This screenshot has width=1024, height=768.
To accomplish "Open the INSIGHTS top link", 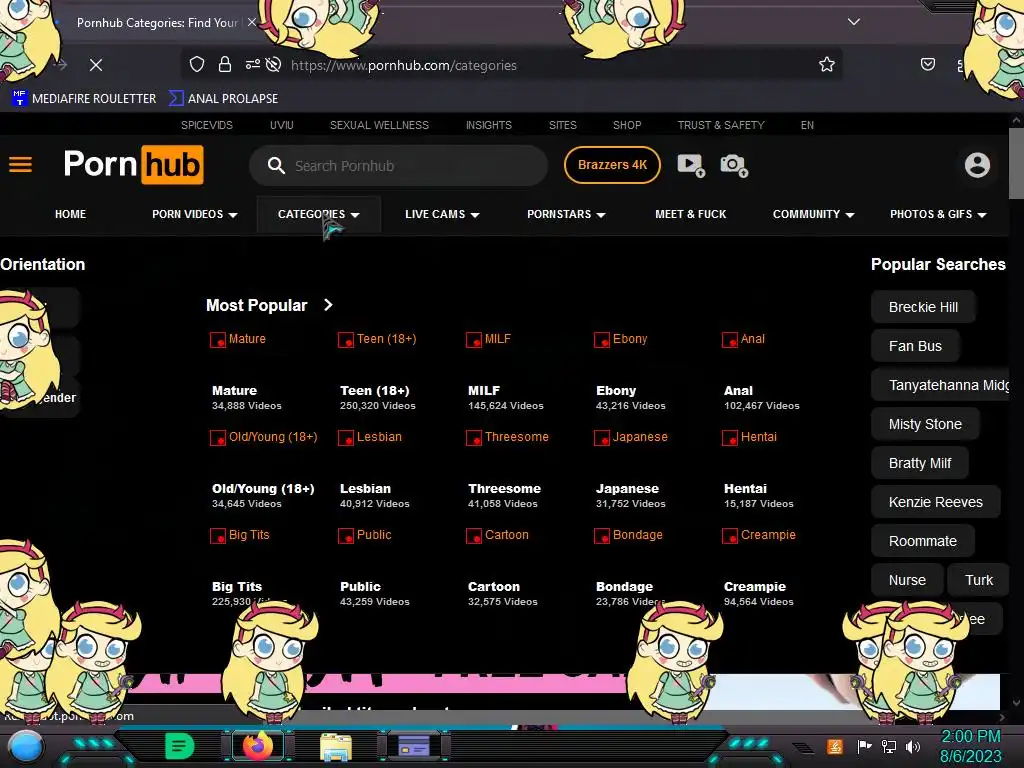I will pyautogui.click(x=488, y=125).
